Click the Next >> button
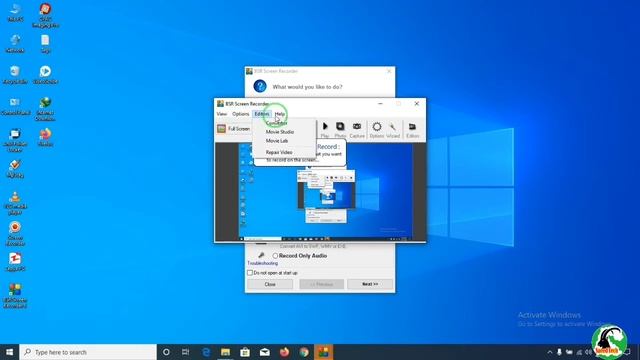The image size is (640, 360). pos(370,284)
